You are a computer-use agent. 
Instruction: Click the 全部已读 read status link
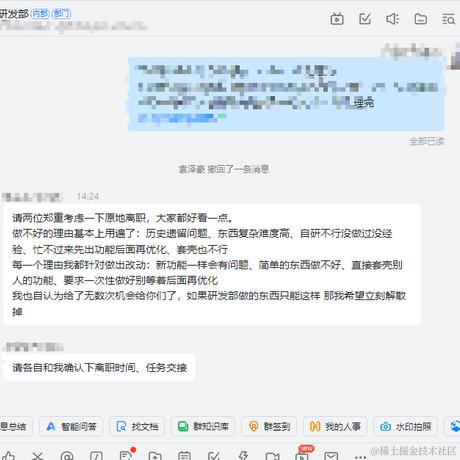(x=426, y=141)
